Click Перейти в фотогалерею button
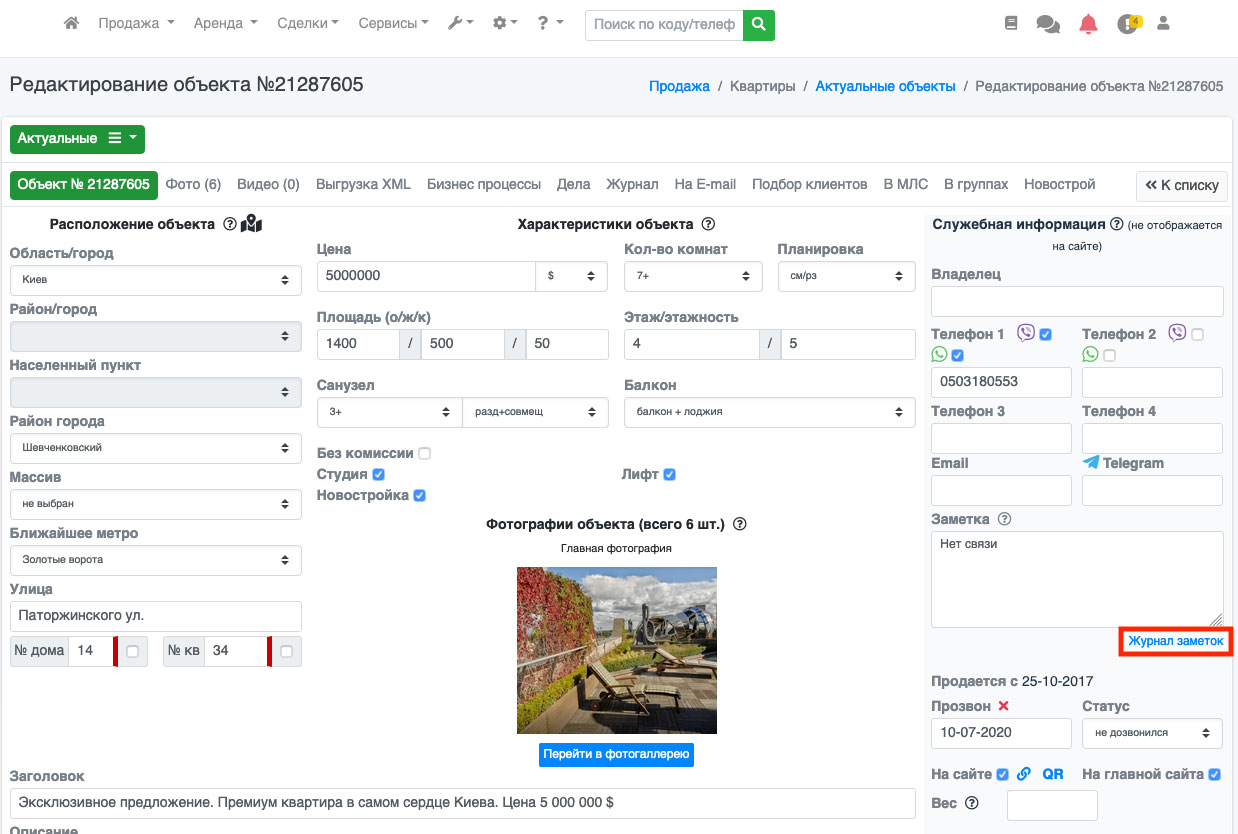 [x=616, y=754]
